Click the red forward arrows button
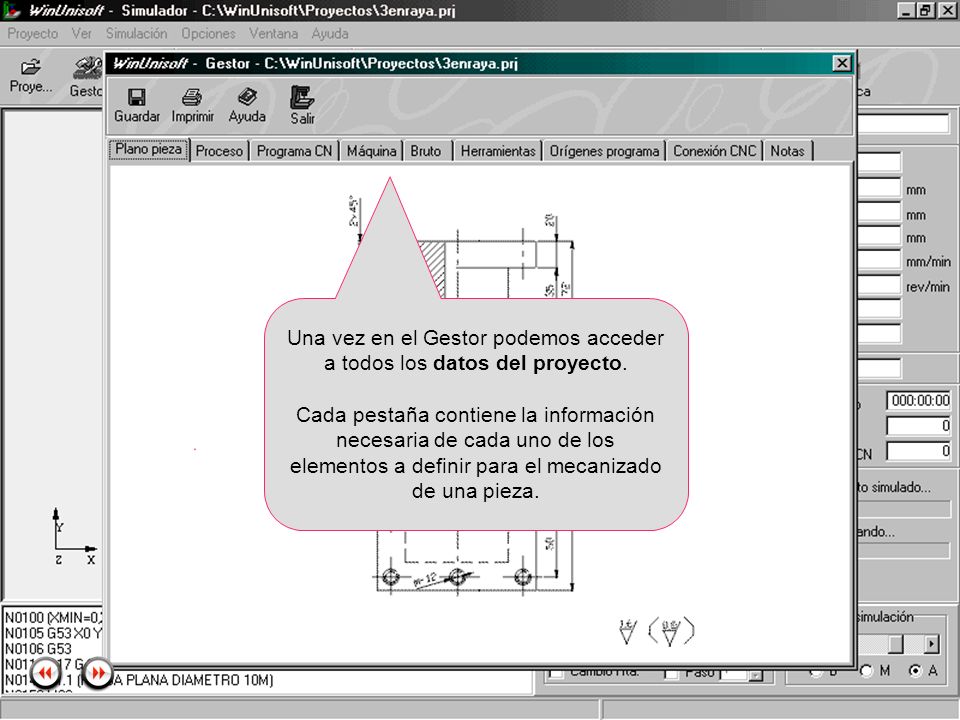The height and width of the screenshot is (720, 960). [97, 673]
